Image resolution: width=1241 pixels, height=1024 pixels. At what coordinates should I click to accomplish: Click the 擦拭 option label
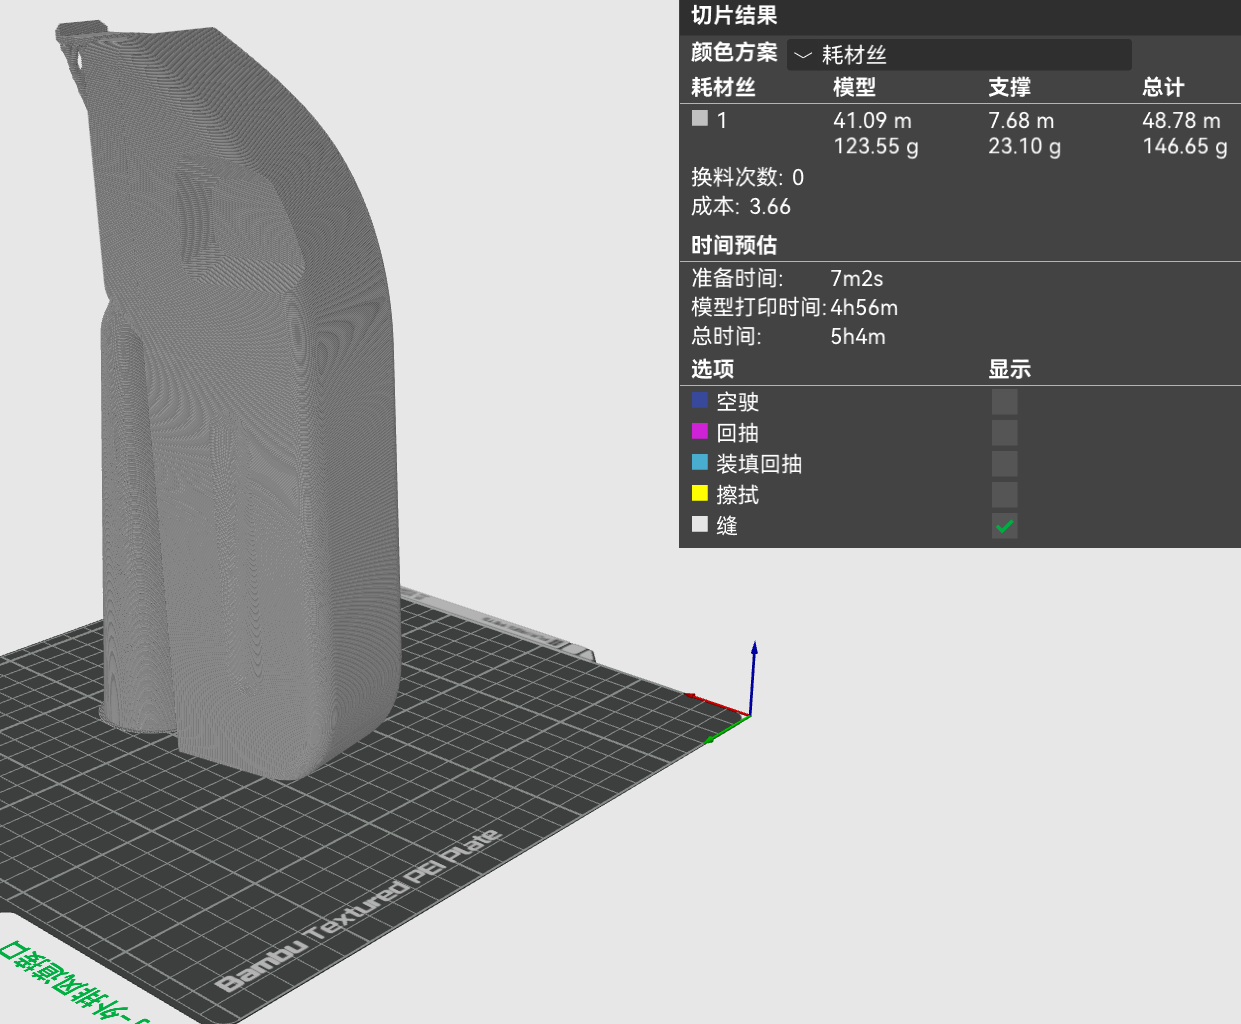(x=738, y=495)
